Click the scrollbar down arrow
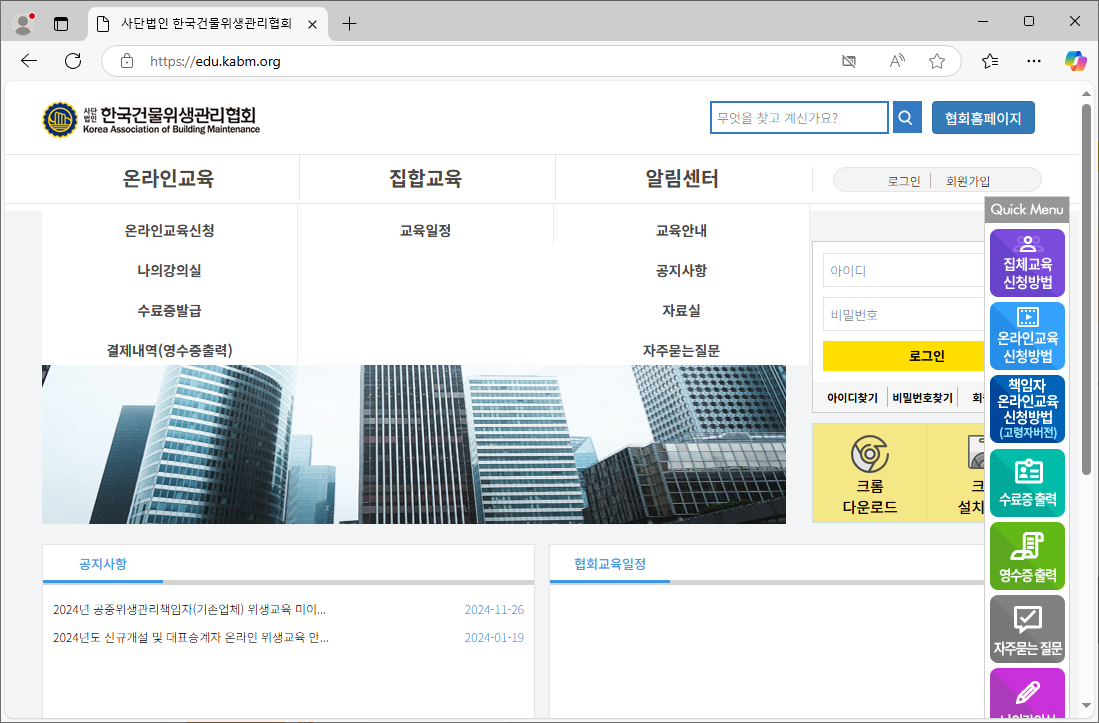The width and height of the screenshot is (1099, 723). coord(1086,706)
